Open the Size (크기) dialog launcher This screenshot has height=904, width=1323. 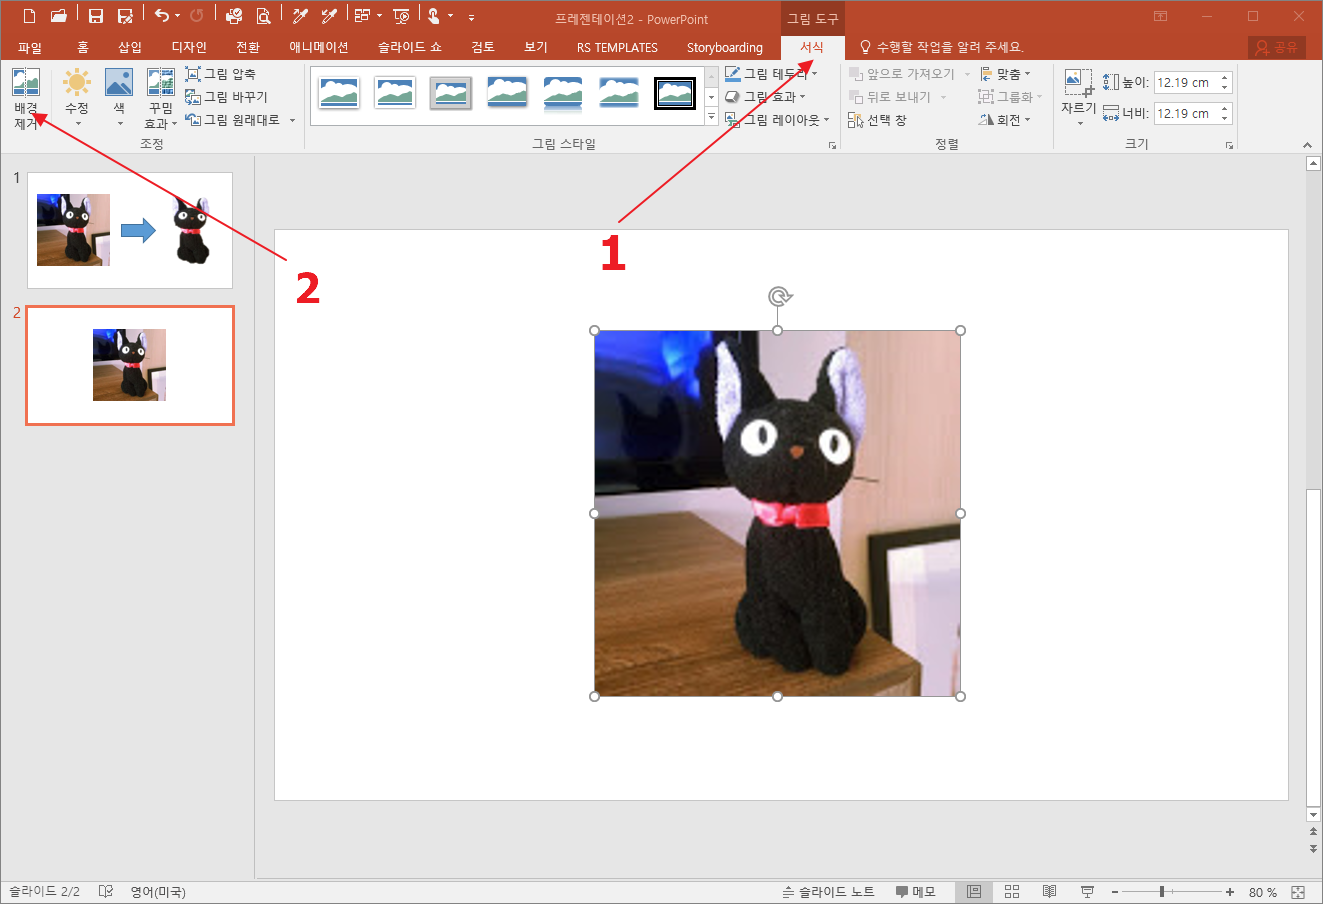[1229, 146]
